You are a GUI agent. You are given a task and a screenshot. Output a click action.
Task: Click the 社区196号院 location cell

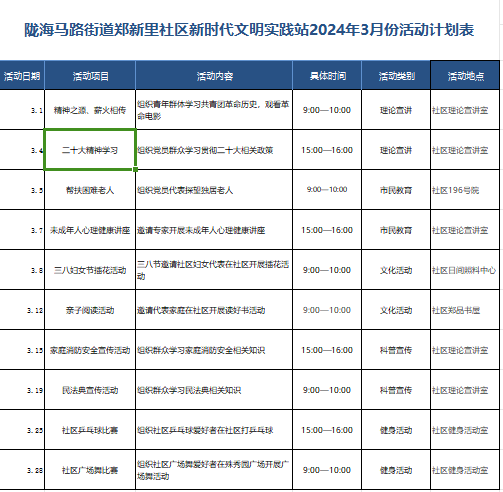pos(465,190)
